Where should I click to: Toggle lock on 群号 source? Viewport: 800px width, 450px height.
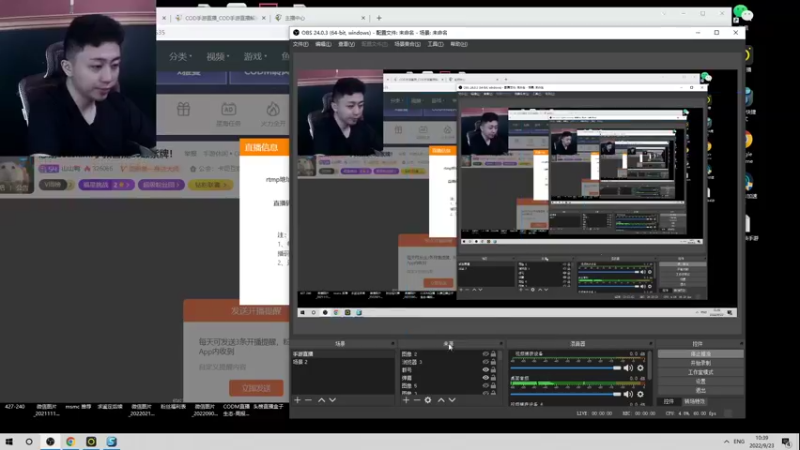tap(493, 370)
